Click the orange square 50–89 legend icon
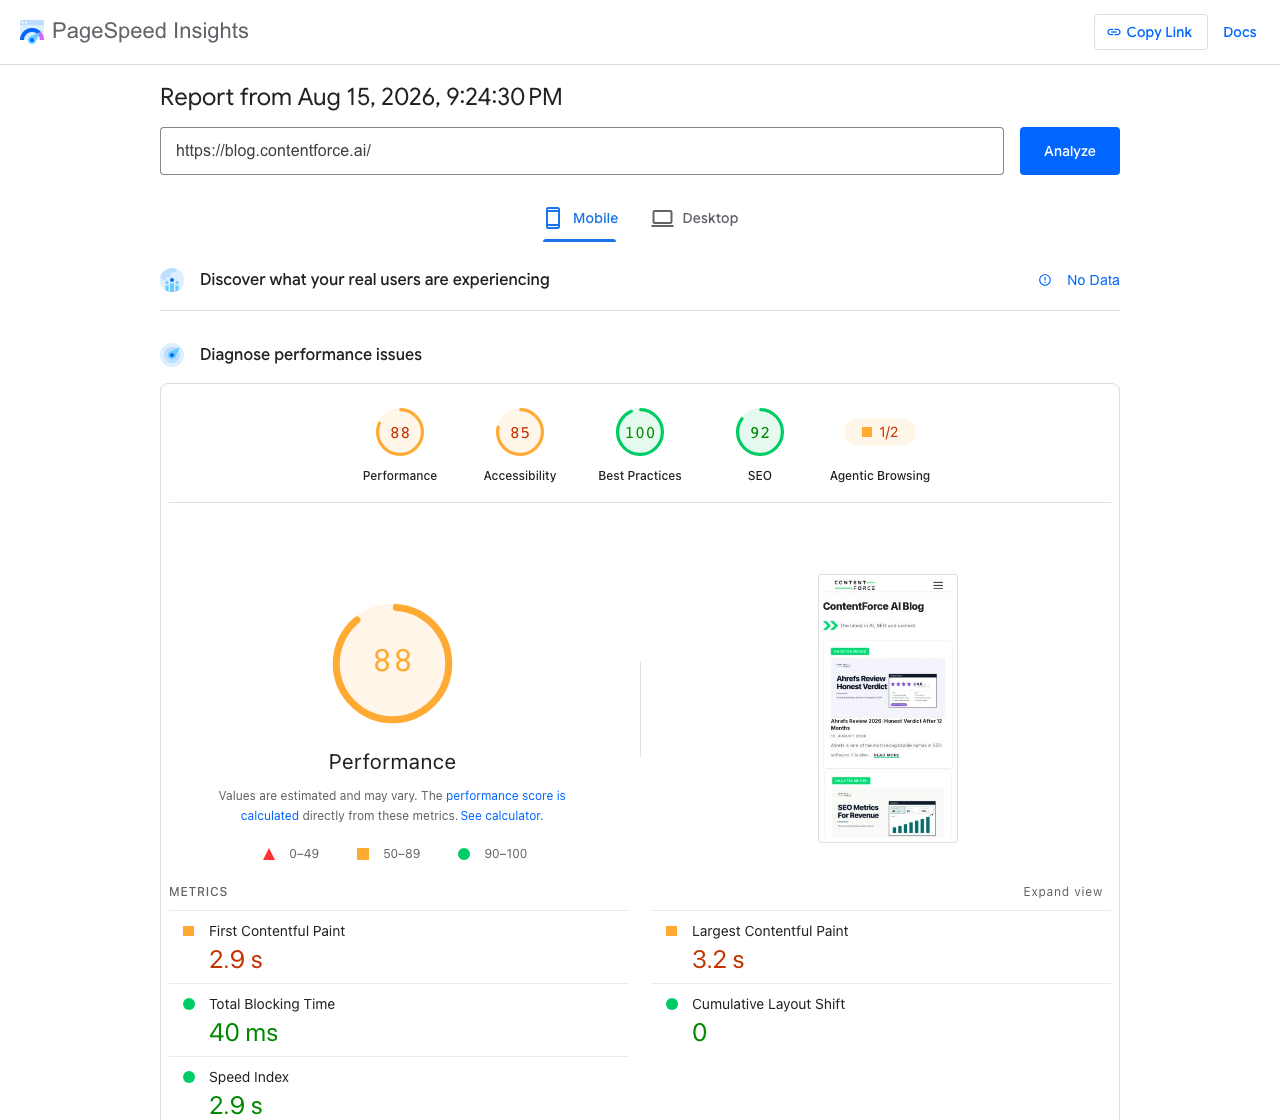Image resolution: width=1280 pixels, height=1120 pixels. (x=363, y=854)
